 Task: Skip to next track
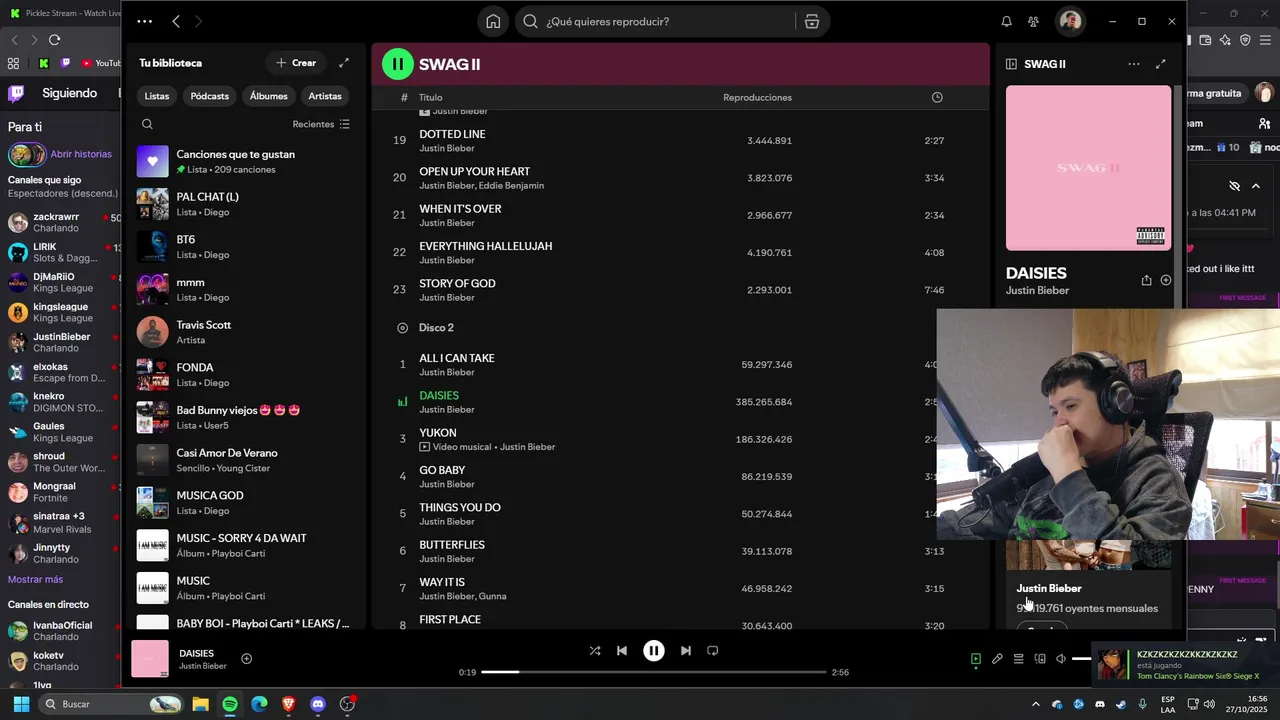pos(685,651)
